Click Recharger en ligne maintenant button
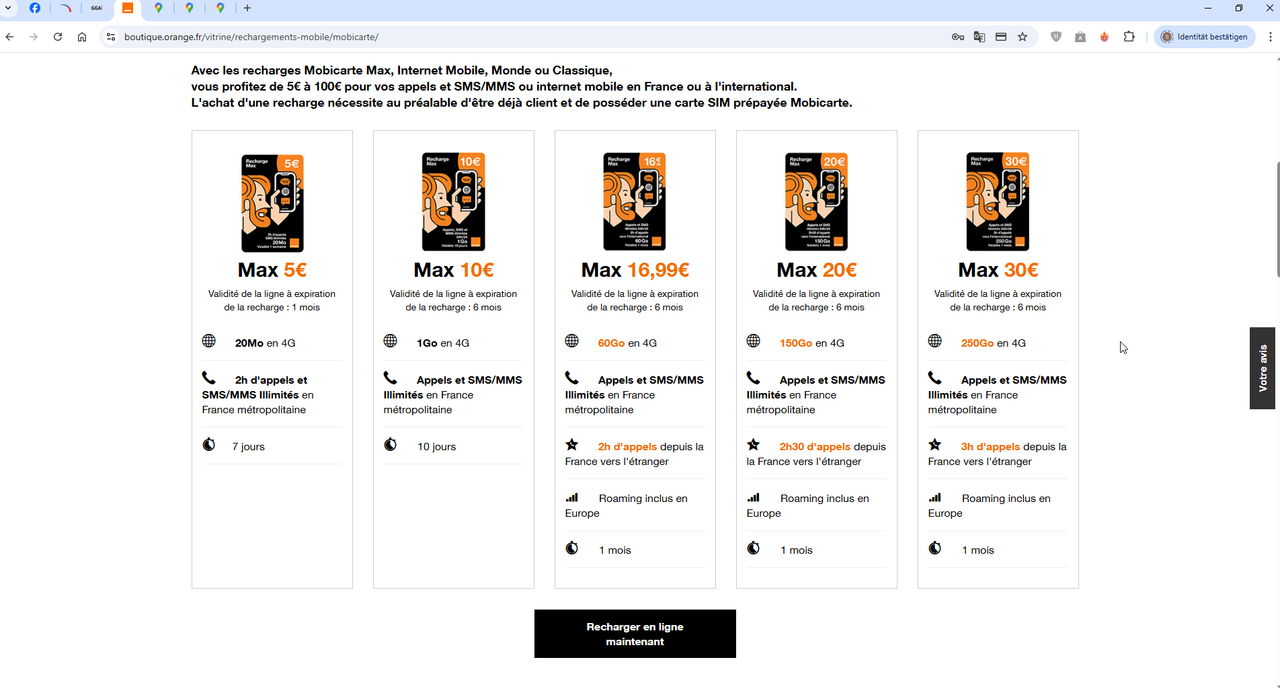The width and height of the screenshot is (1280, 688). [x=635, y=634]
